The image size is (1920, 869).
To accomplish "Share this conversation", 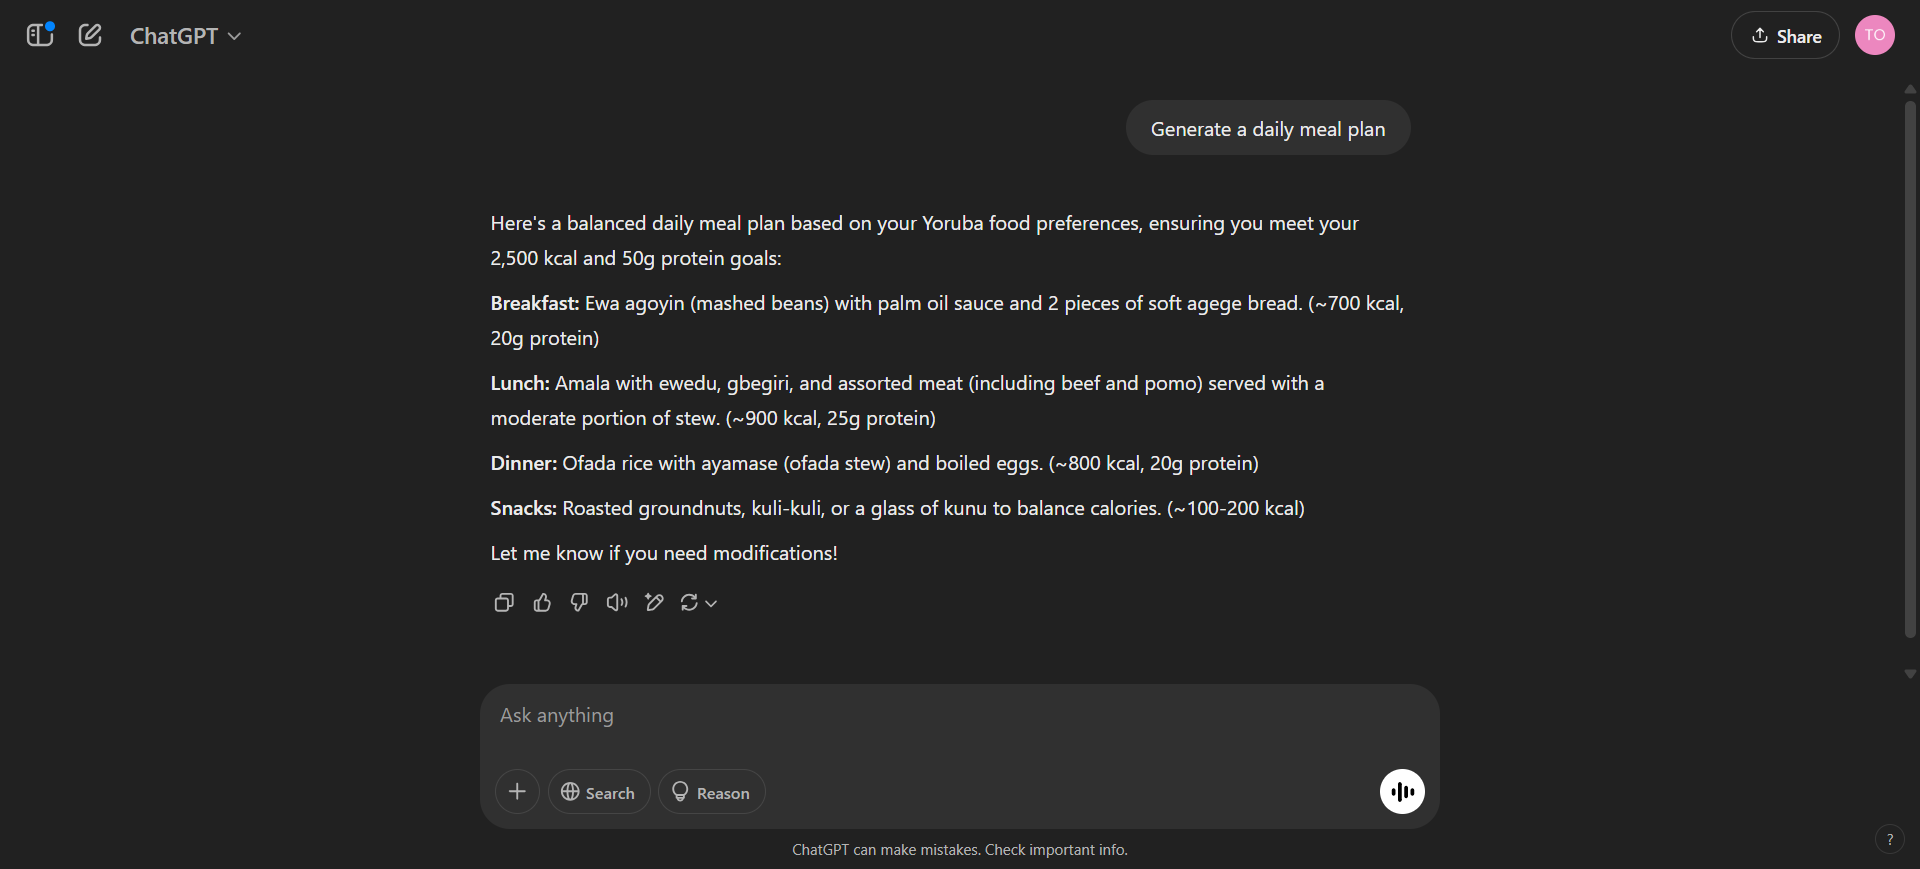I will click(x=1786, y=35).
